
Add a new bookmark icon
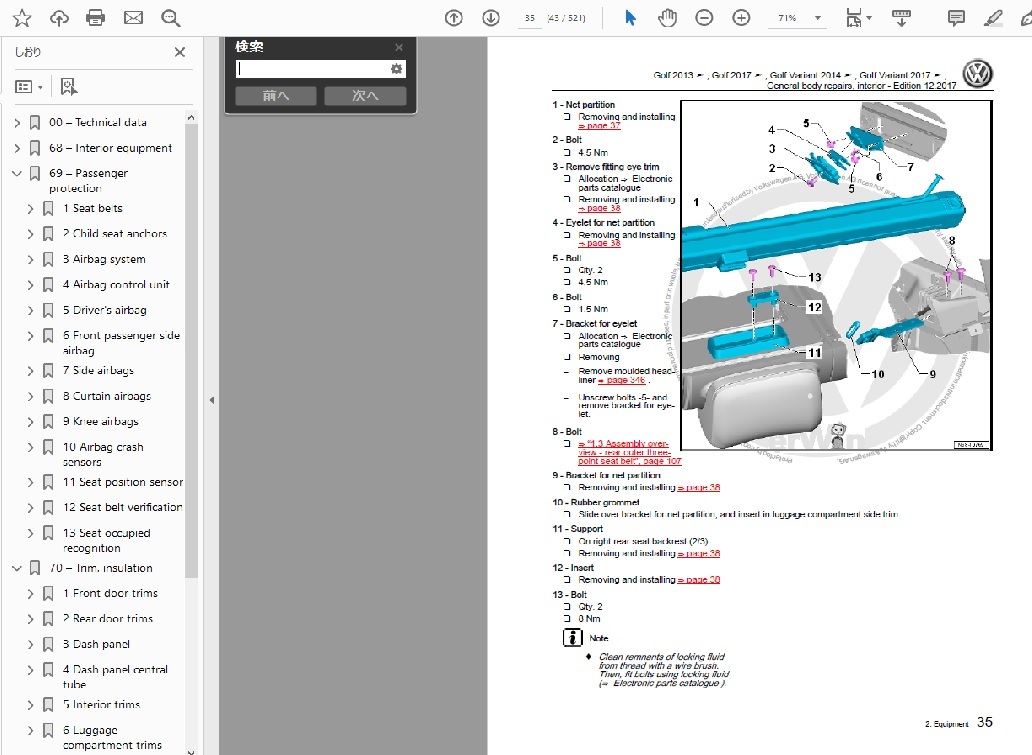[68, 86]
